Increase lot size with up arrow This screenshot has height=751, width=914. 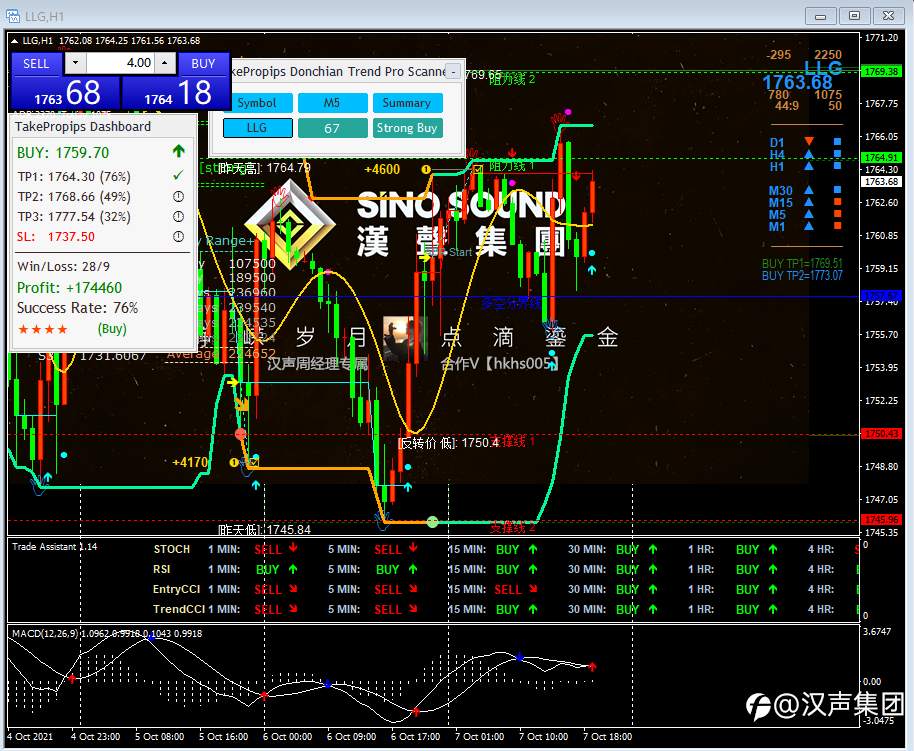click(165, 63)
